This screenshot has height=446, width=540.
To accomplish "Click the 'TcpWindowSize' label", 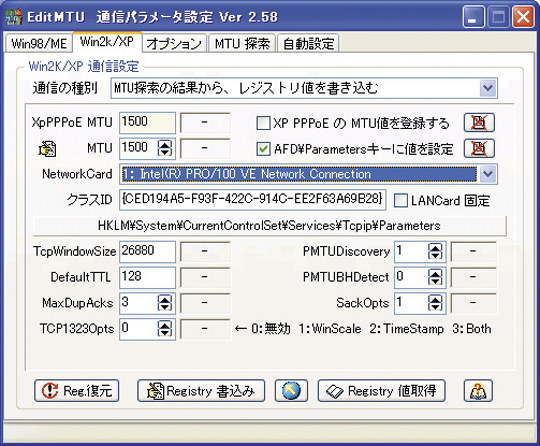I will [x=74, y=251].
